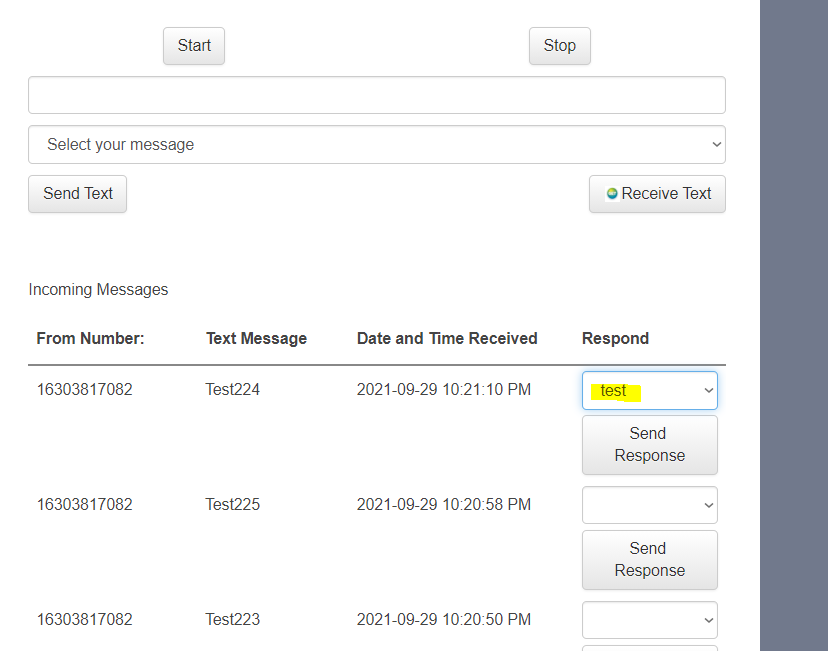The height and width of the screenshot is (651, 828).
Task: Click the Start button
Action: pos(194,46)
